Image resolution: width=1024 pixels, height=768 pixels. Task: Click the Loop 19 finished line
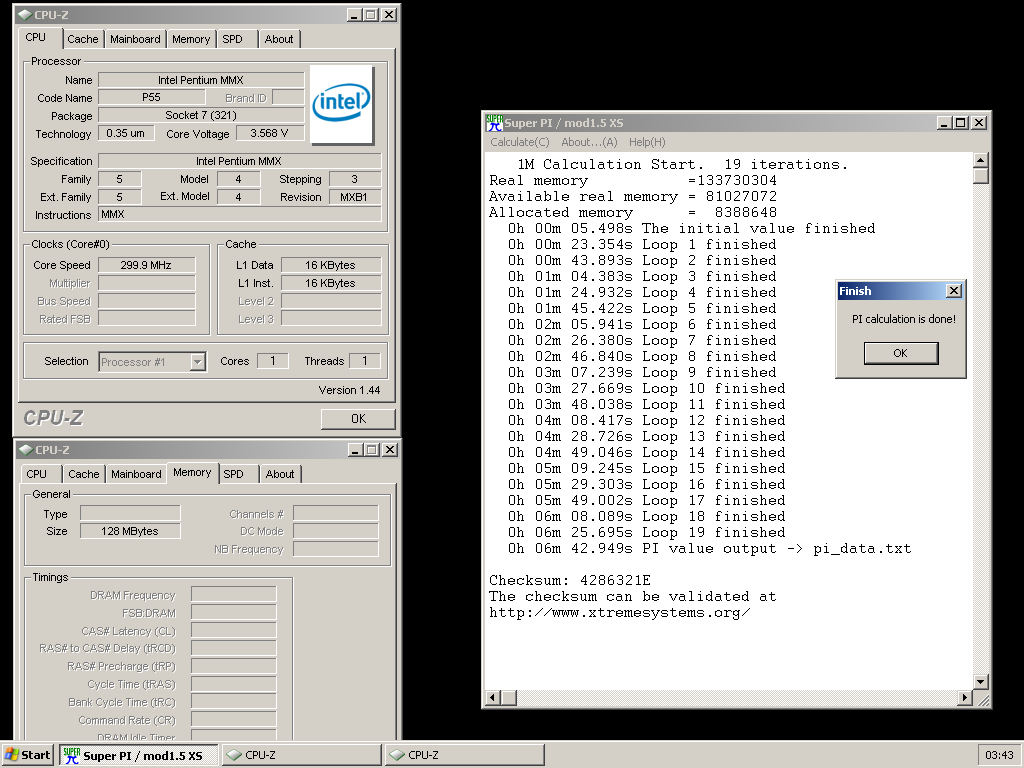(x=647, y=532)
